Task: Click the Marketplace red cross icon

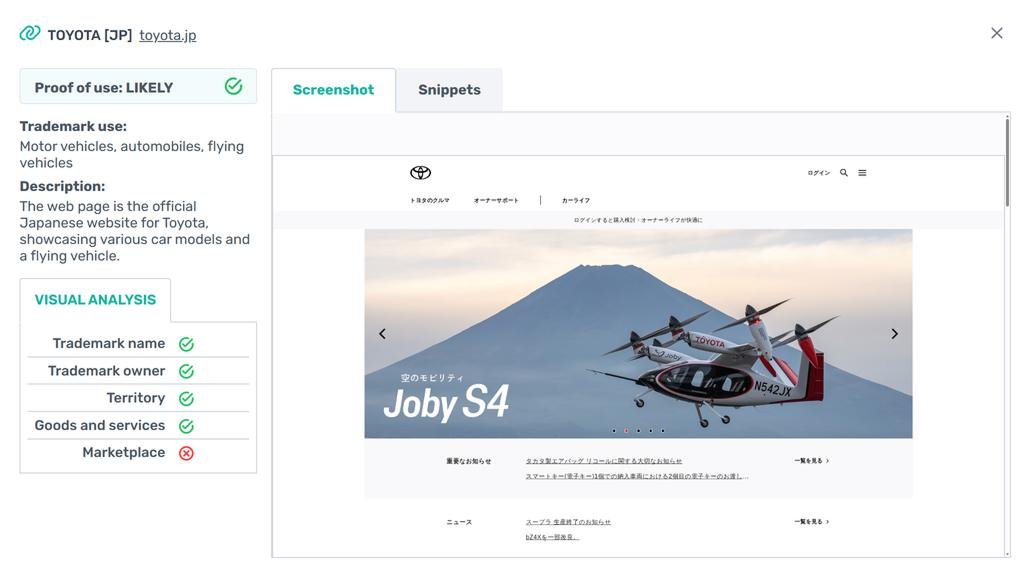Action: coord(187,453)
